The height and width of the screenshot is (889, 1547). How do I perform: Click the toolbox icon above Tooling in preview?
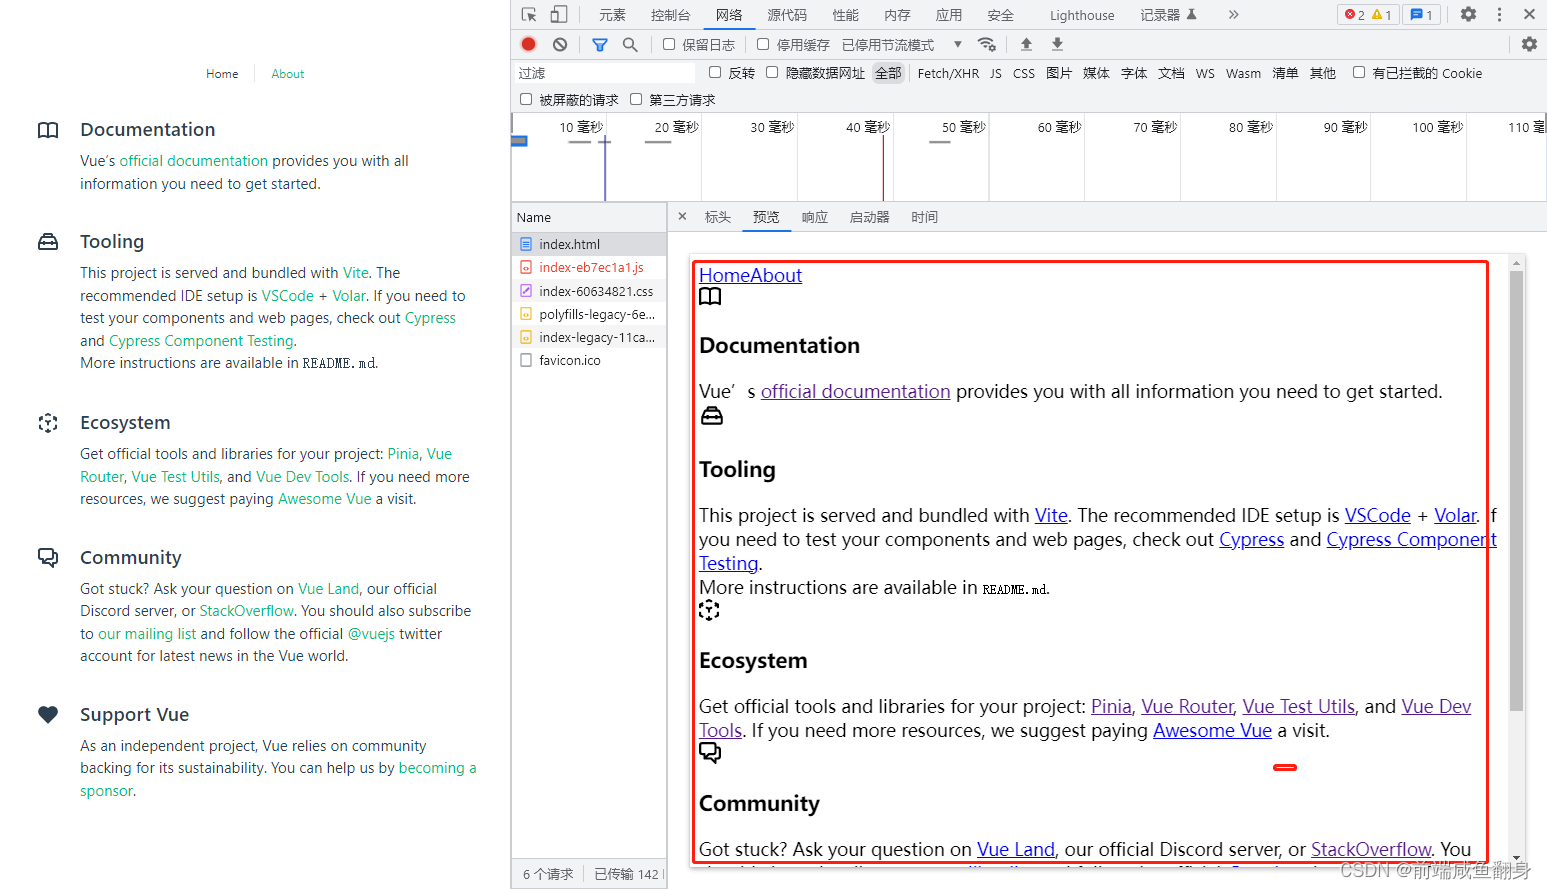pyautogui.click(x=711, y=416)
